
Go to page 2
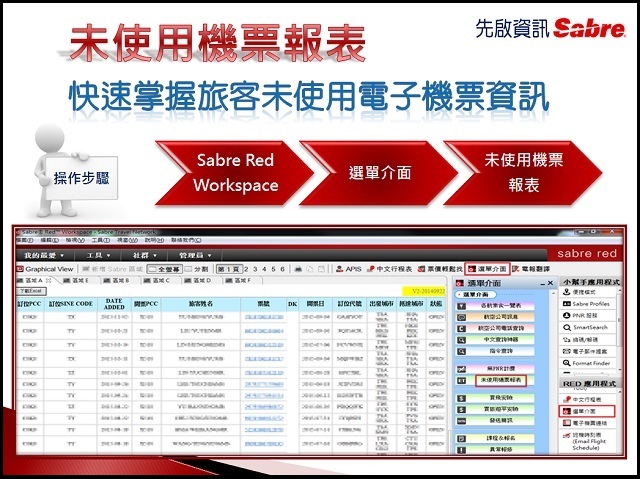tap(246, 269)
